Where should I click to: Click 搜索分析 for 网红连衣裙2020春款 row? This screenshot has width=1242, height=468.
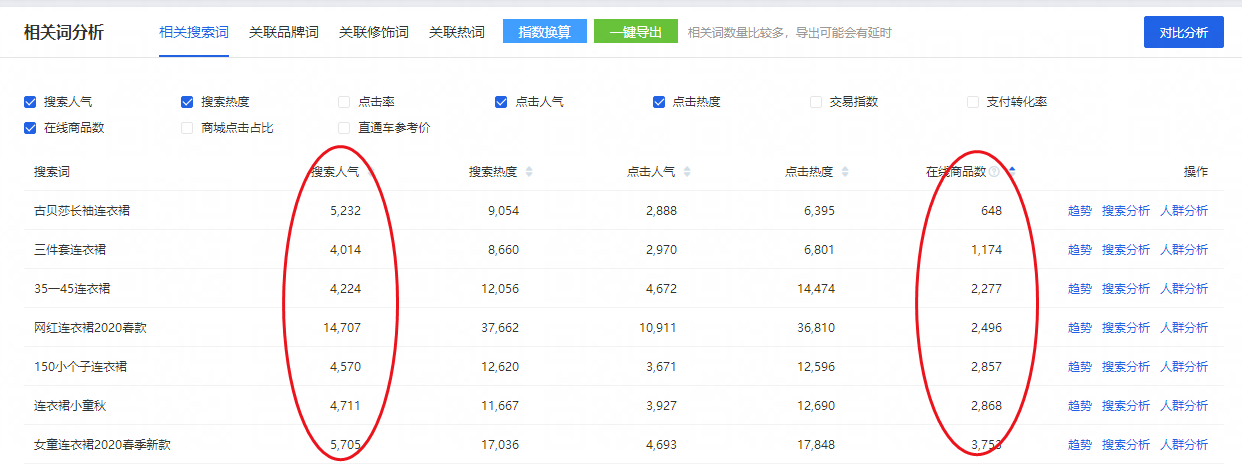pyautogui.click(x=1125, y=328)
